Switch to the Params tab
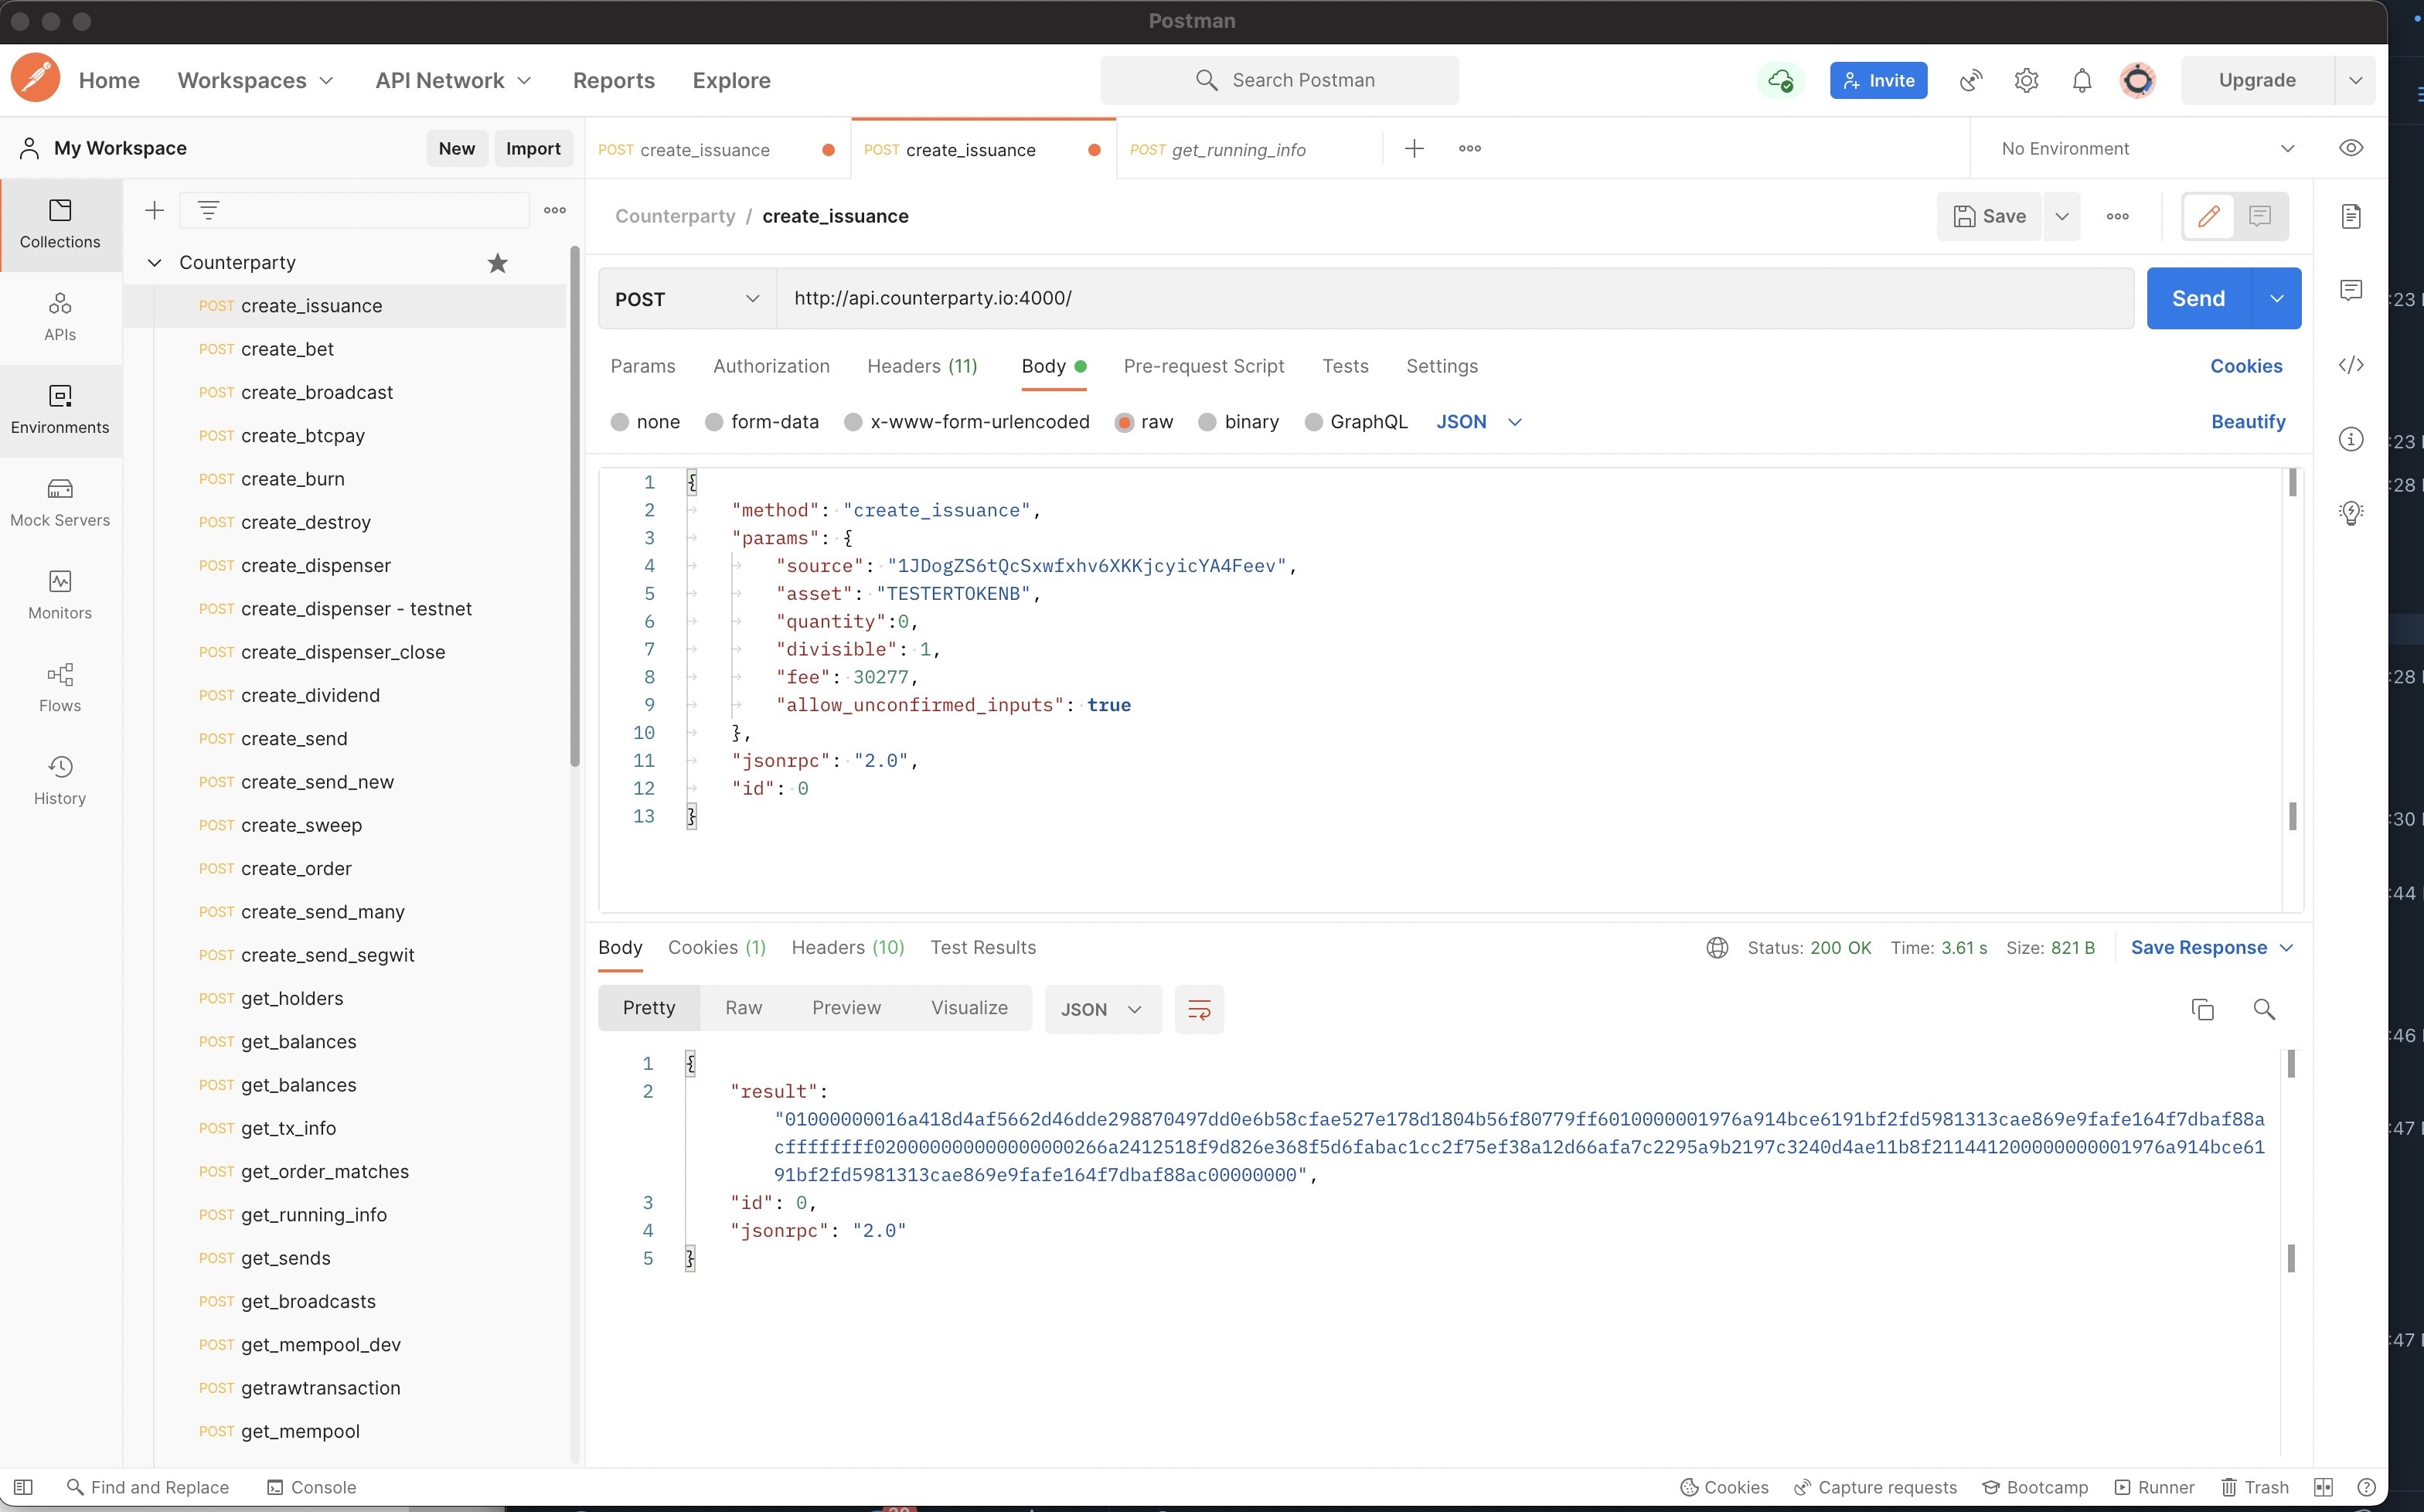 [x=643, y=366]
